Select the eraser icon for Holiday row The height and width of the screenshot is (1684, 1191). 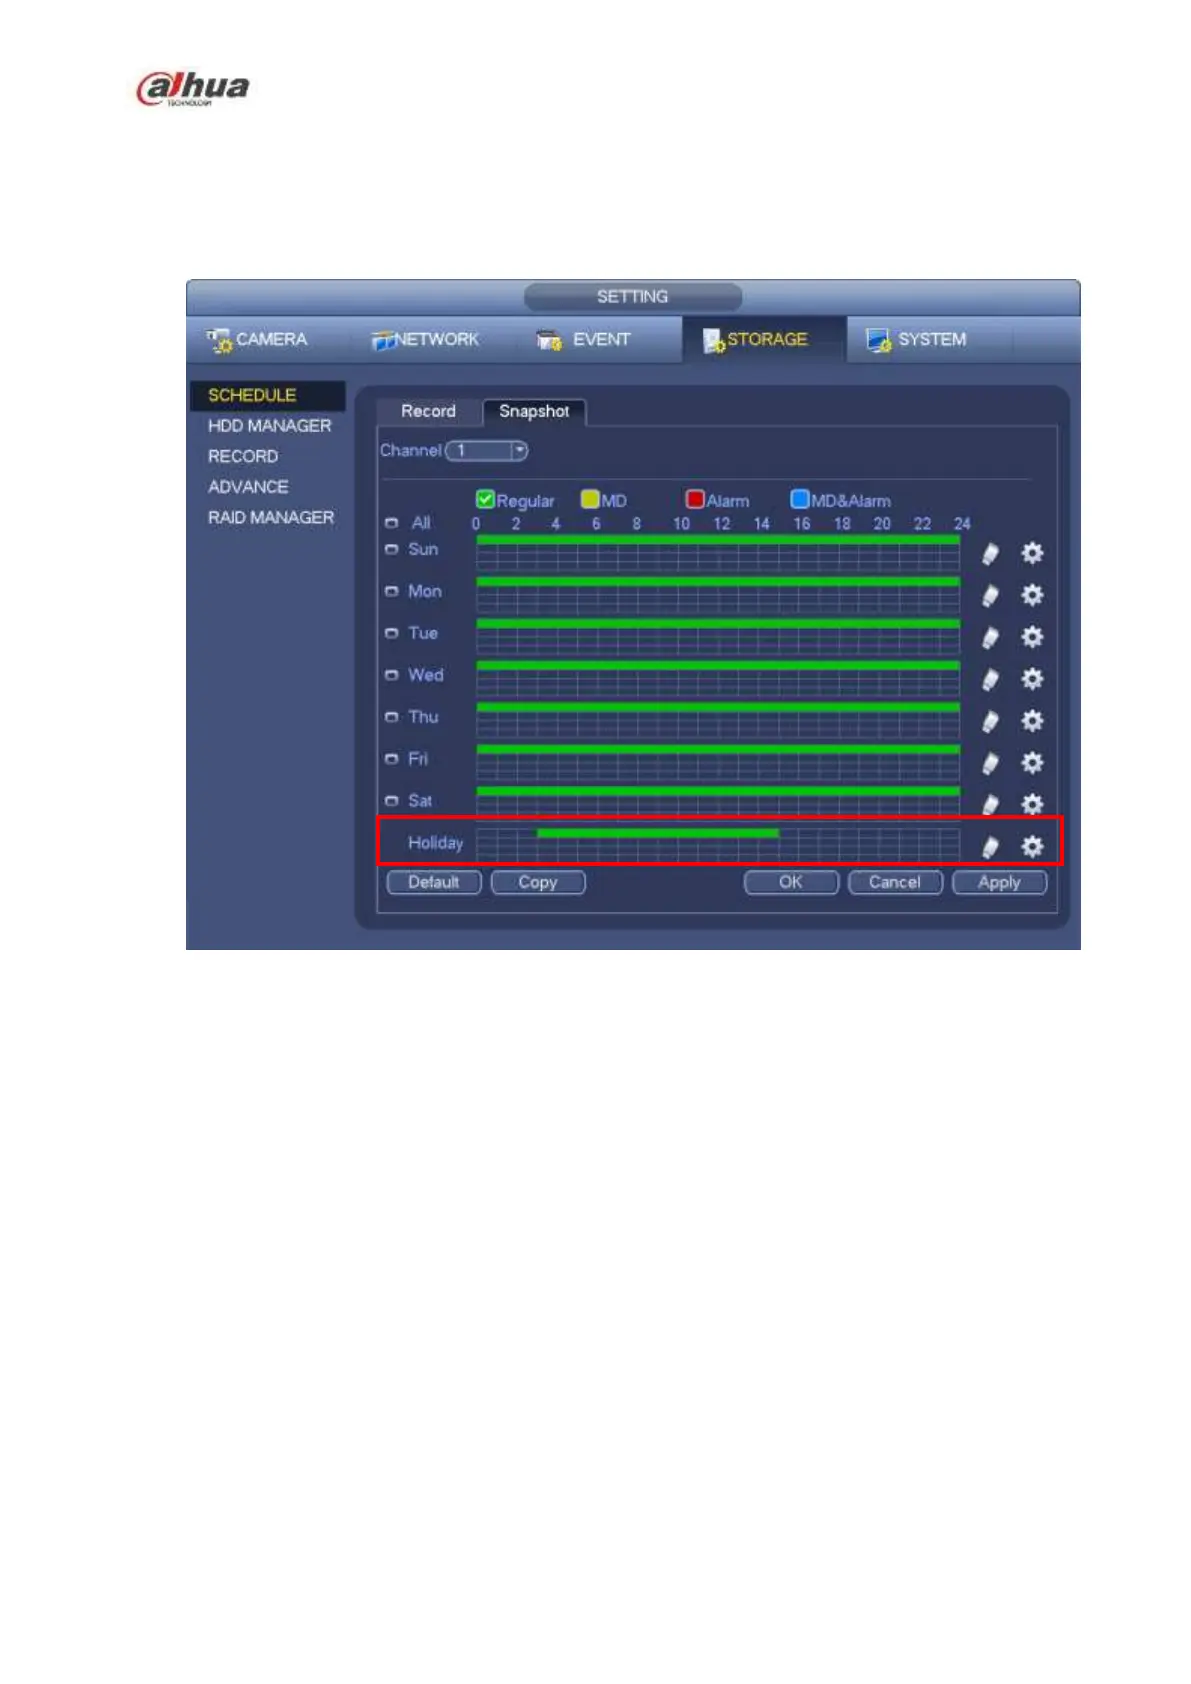click(990, 848)
